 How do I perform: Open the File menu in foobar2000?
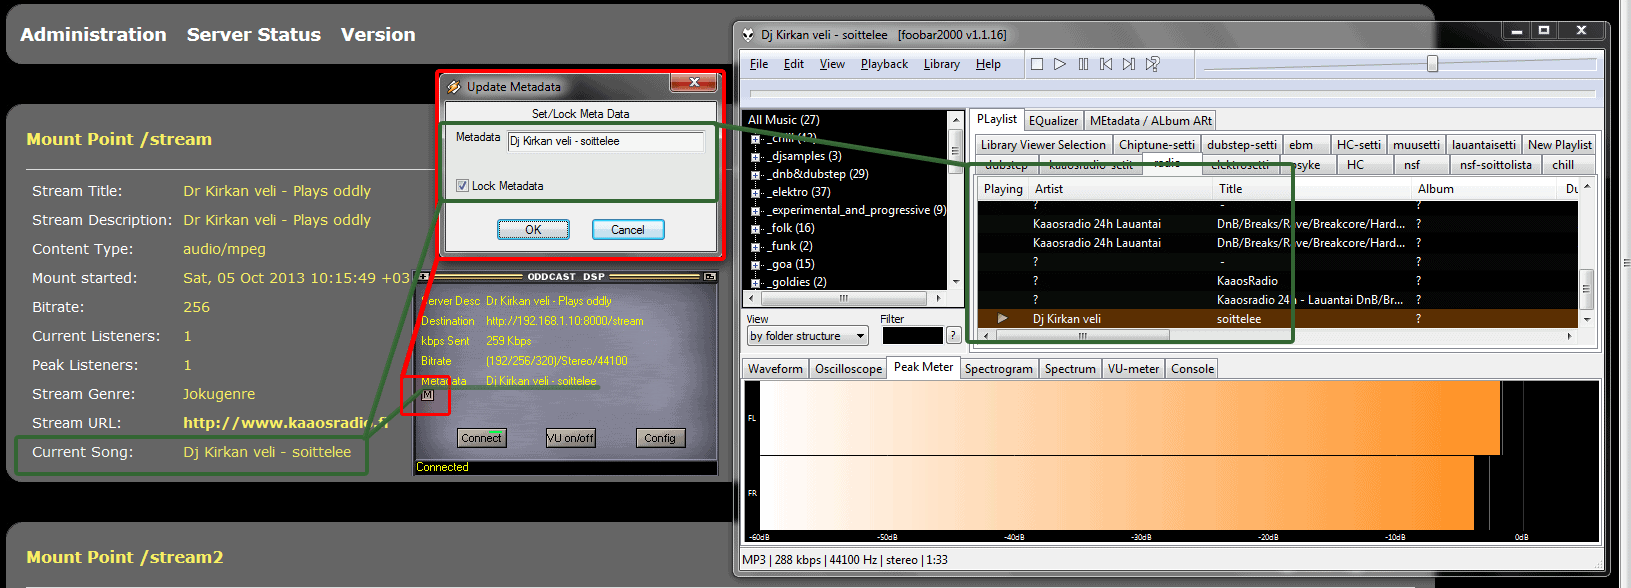tap(759, 64)
